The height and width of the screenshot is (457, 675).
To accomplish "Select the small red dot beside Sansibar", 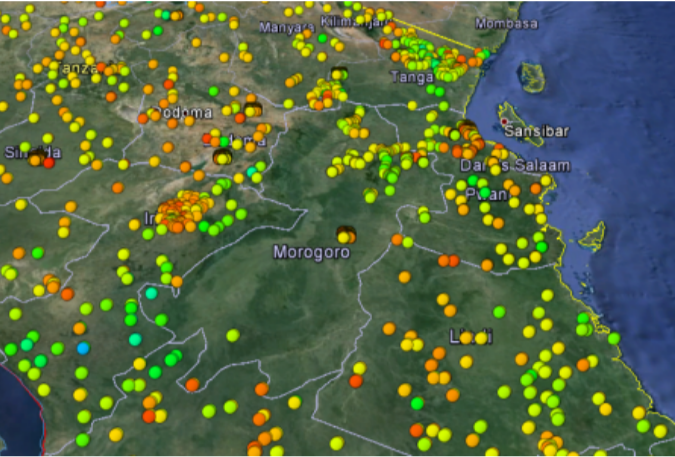I will [x=505, y=122].
